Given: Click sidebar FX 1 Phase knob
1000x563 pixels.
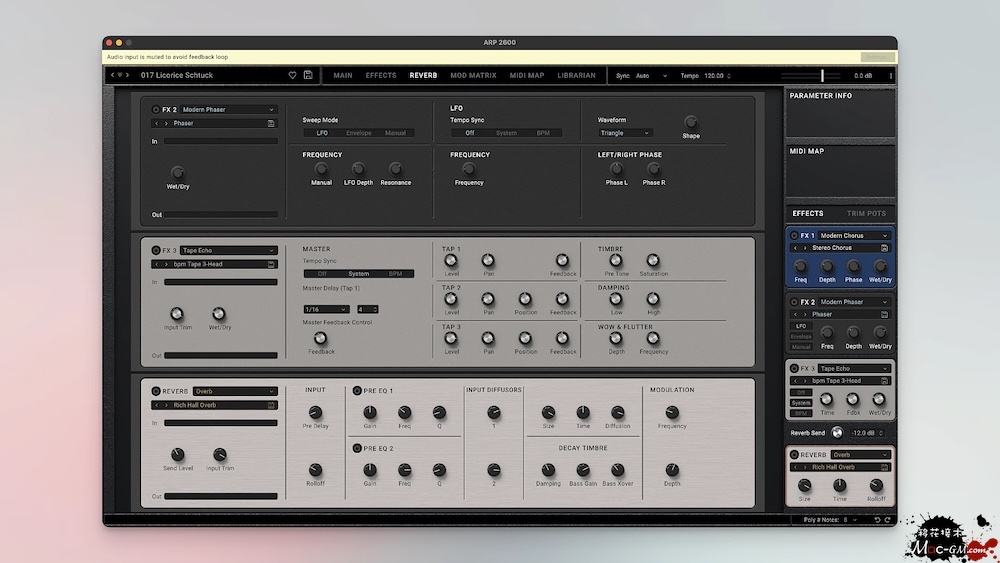Looking at the screenshot, I should click(853, 267).
